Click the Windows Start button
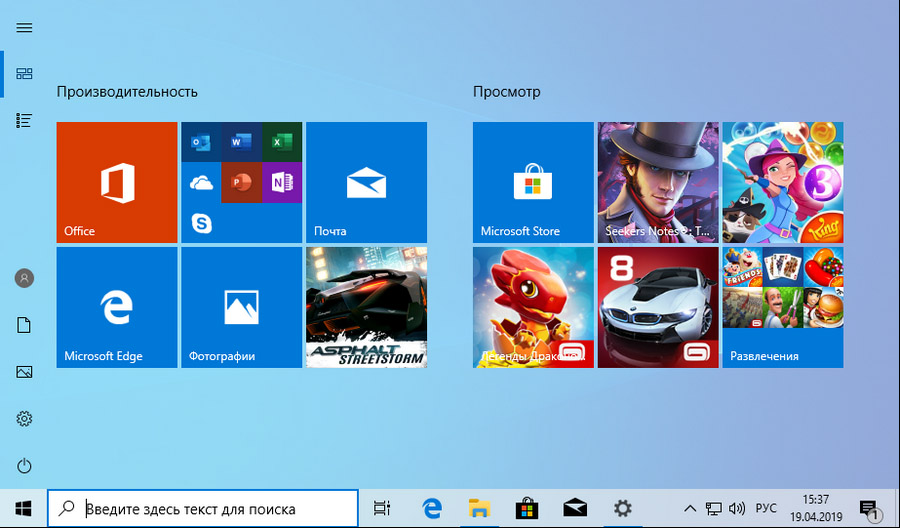 (24, 508)
